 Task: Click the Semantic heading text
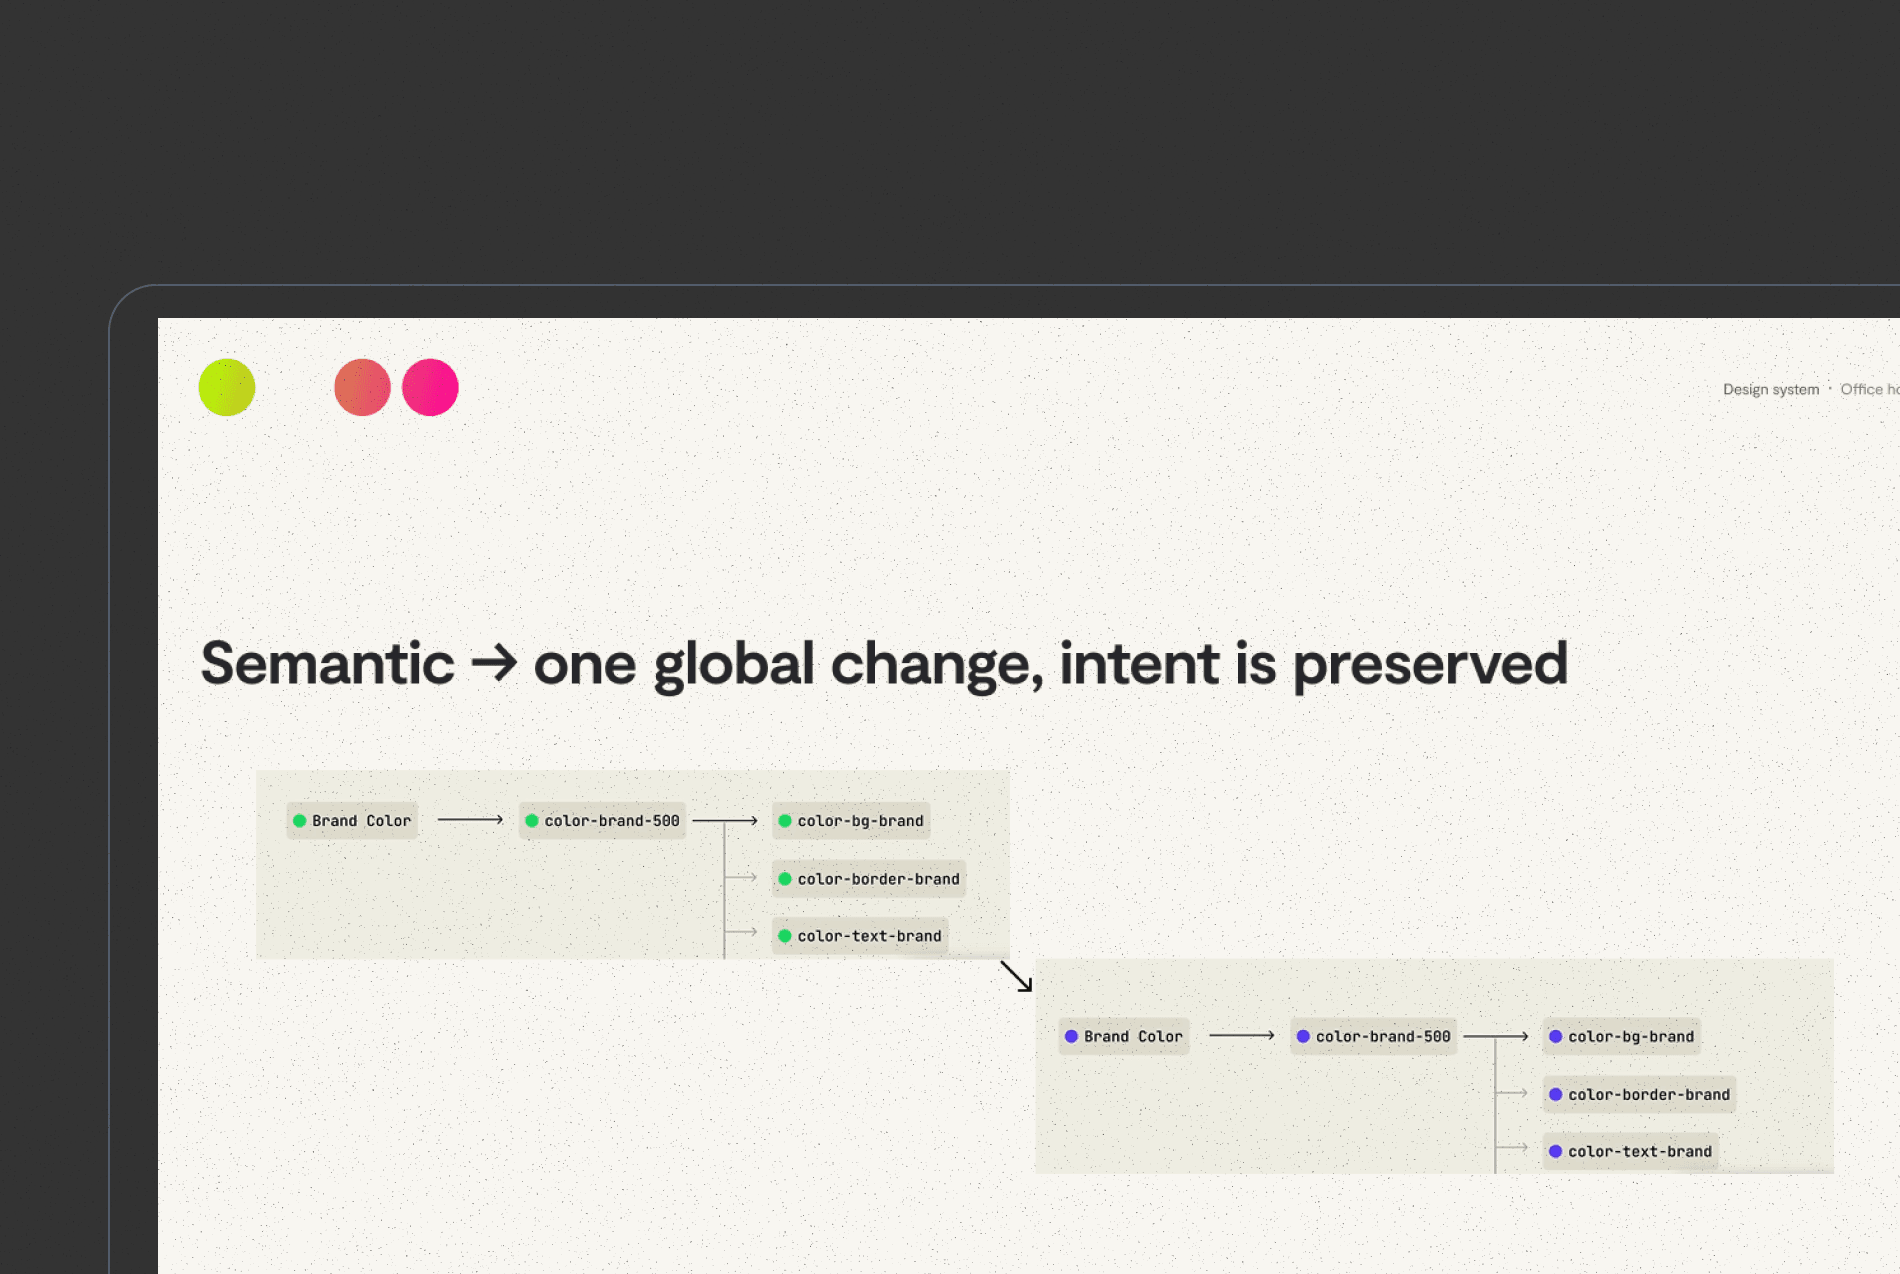pyautogui.click(x=884, y=664)
